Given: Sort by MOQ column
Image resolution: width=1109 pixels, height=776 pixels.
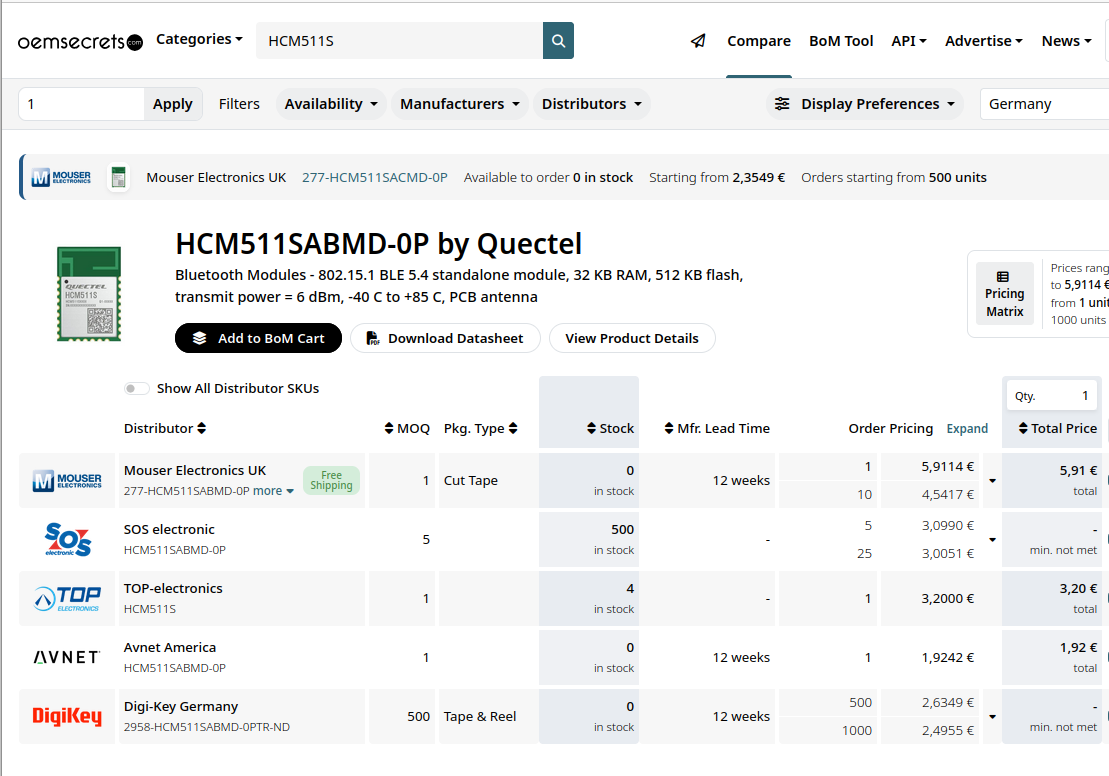Looking at the screenshot, I should pyautogui.click(x=407, y=428).
